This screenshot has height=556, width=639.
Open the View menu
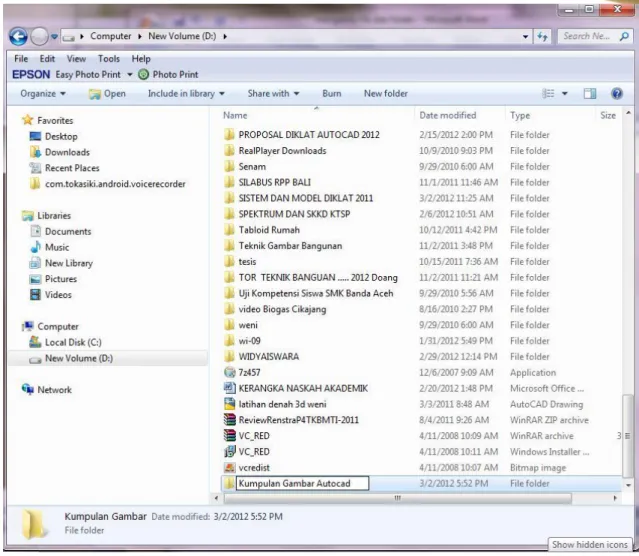pyautogui.click(x=76, y=59)
